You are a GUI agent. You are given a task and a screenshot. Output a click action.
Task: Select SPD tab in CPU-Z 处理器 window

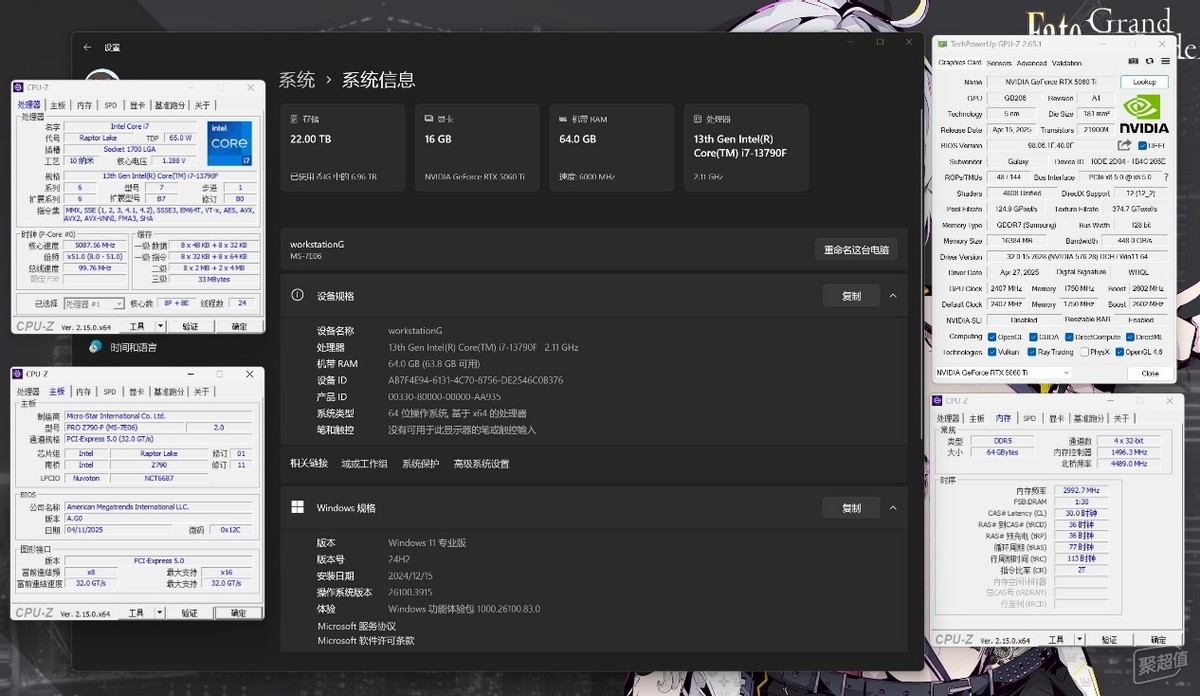[x=111, y=105]
